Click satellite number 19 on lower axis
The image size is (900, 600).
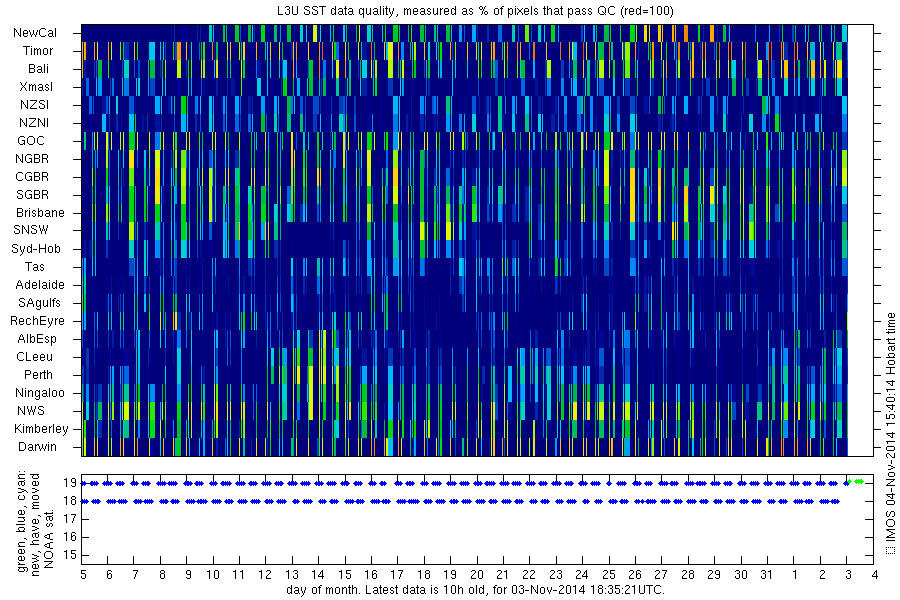coord(70,483)
